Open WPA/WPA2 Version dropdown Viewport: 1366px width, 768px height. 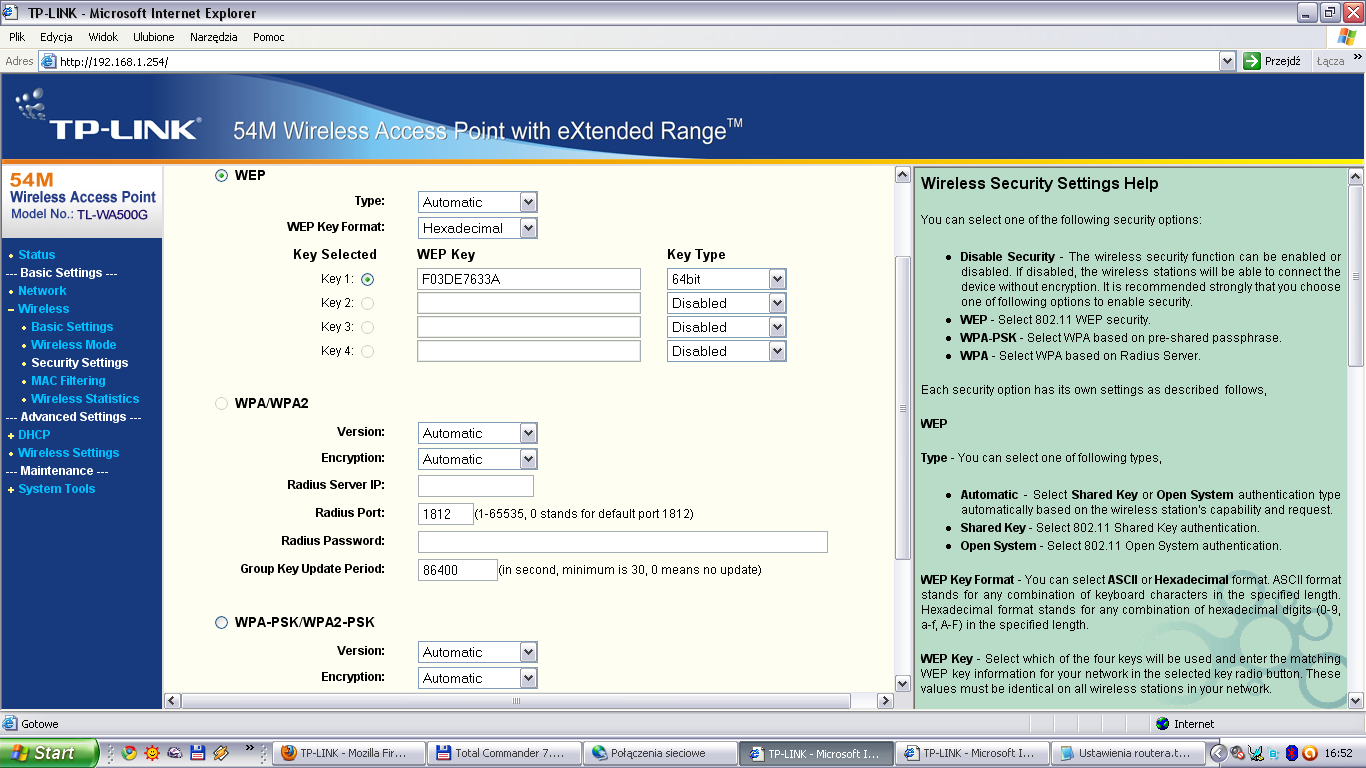478,433
